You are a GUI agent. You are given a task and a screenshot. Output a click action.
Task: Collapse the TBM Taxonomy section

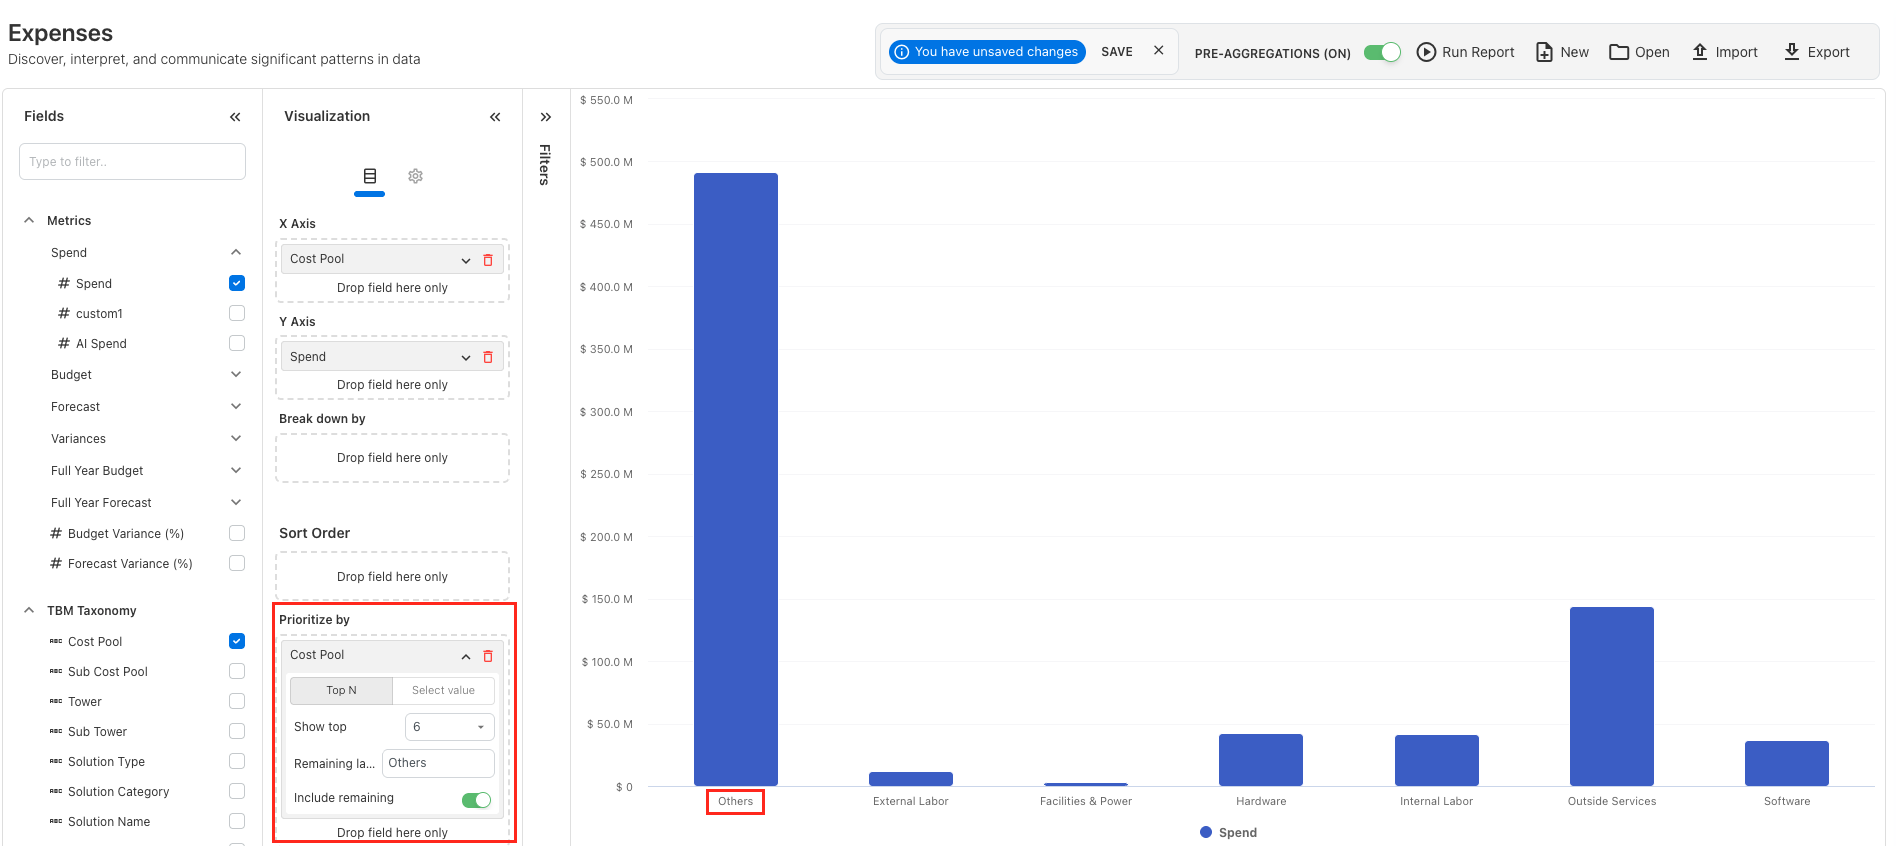pos(29,610)
